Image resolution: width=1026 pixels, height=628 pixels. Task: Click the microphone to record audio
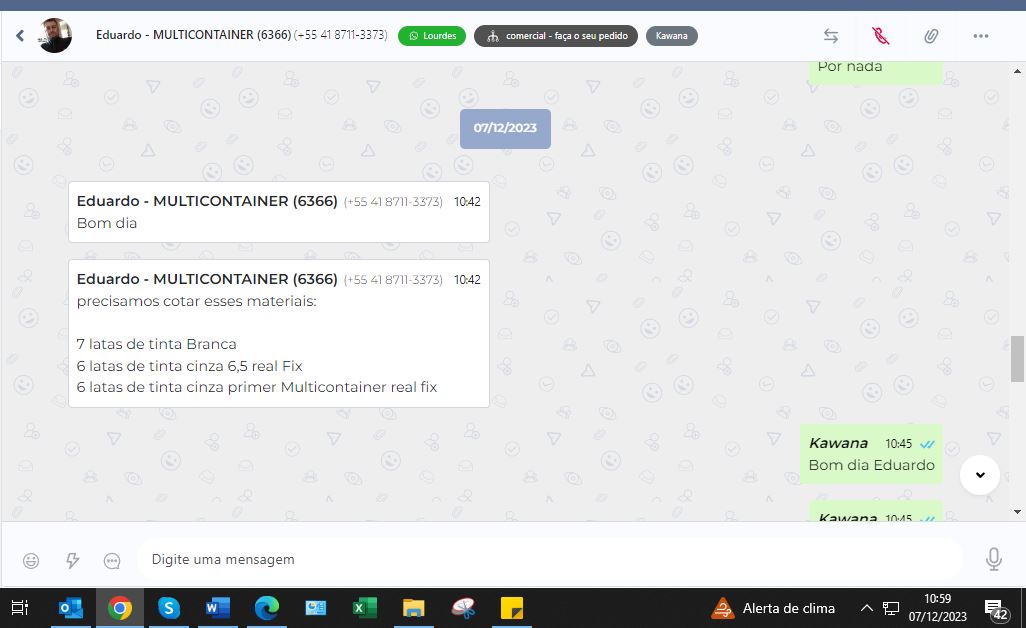pos(993,560)
